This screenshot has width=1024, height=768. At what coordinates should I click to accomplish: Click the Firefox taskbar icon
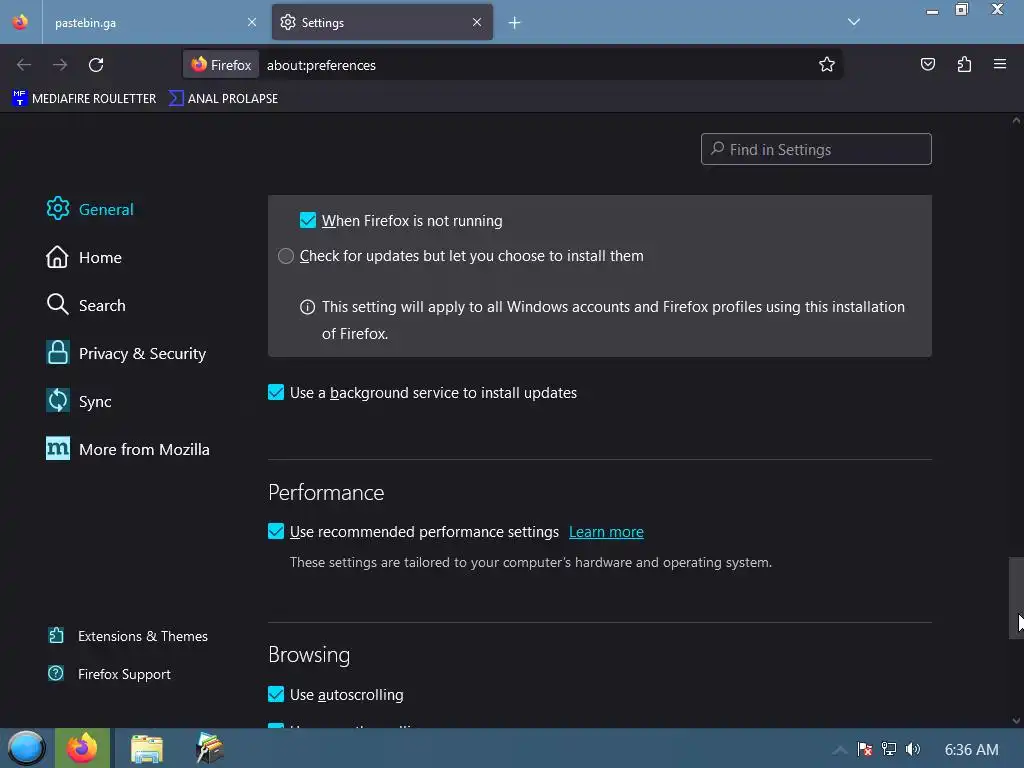(82, 748)
